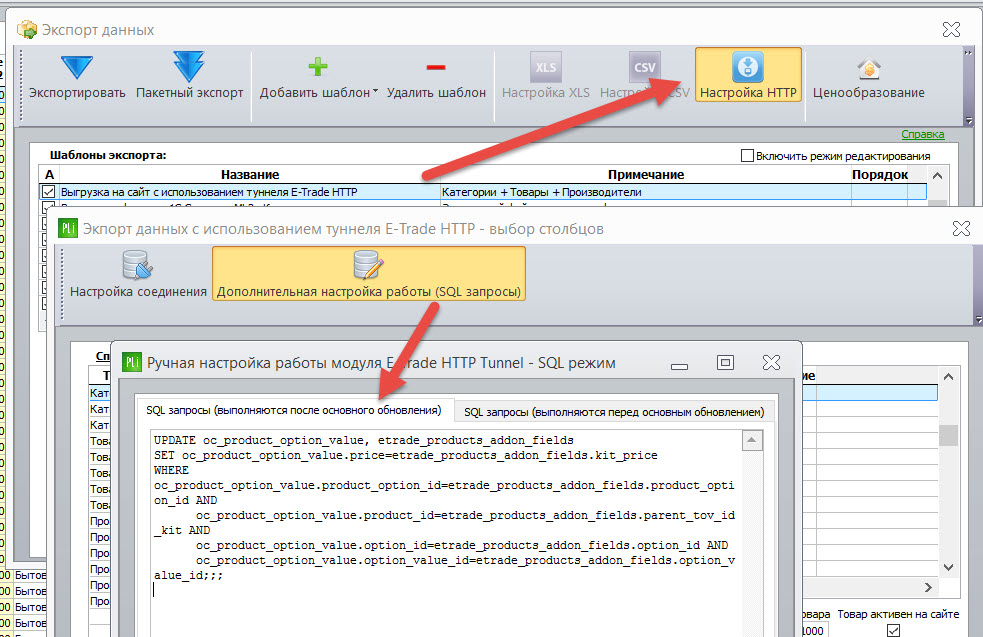
Task: Toggle checkbox of the E-Trade HTTP template row
Action: pos(48,192)
